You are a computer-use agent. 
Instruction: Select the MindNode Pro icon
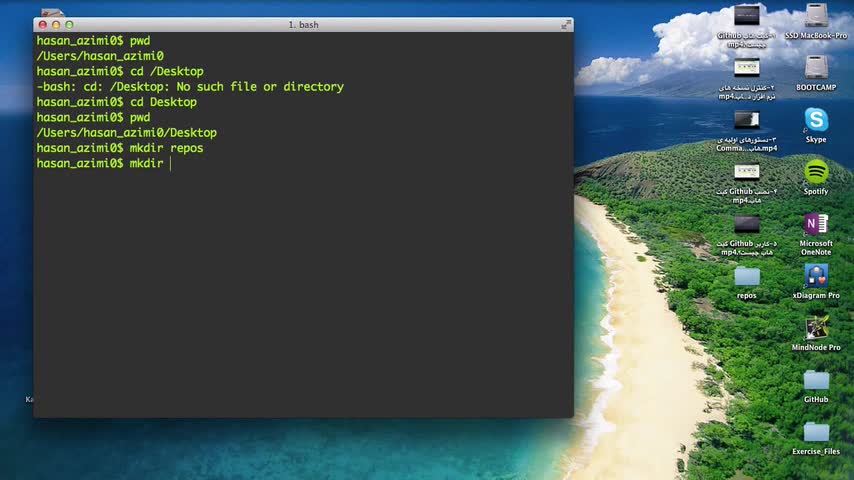pos(816,328)
